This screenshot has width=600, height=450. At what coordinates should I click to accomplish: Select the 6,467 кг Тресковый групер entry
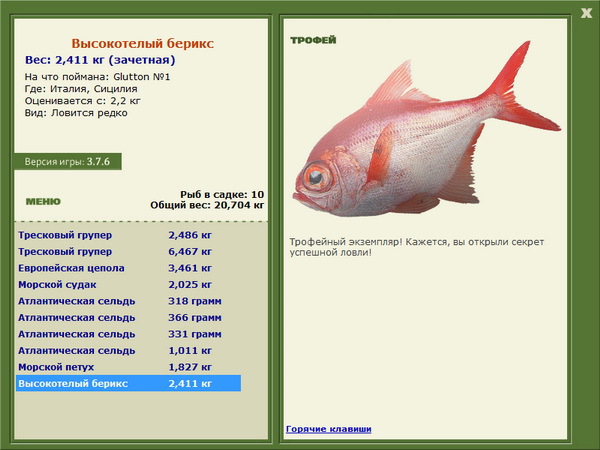[x=129, y=251]
